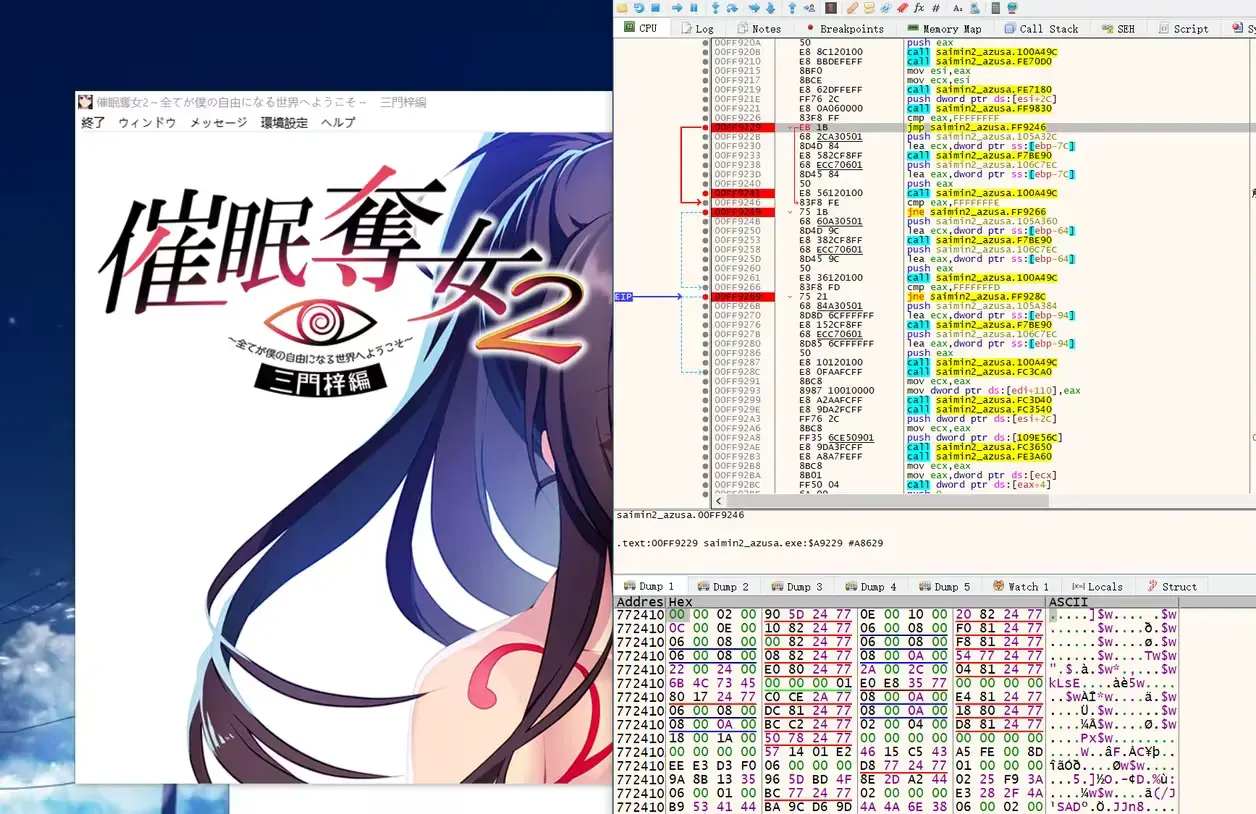Viewport: 1256px width, 814px height.
Task: Click the Step Over toolbar icon
Action: coord(732,8)
